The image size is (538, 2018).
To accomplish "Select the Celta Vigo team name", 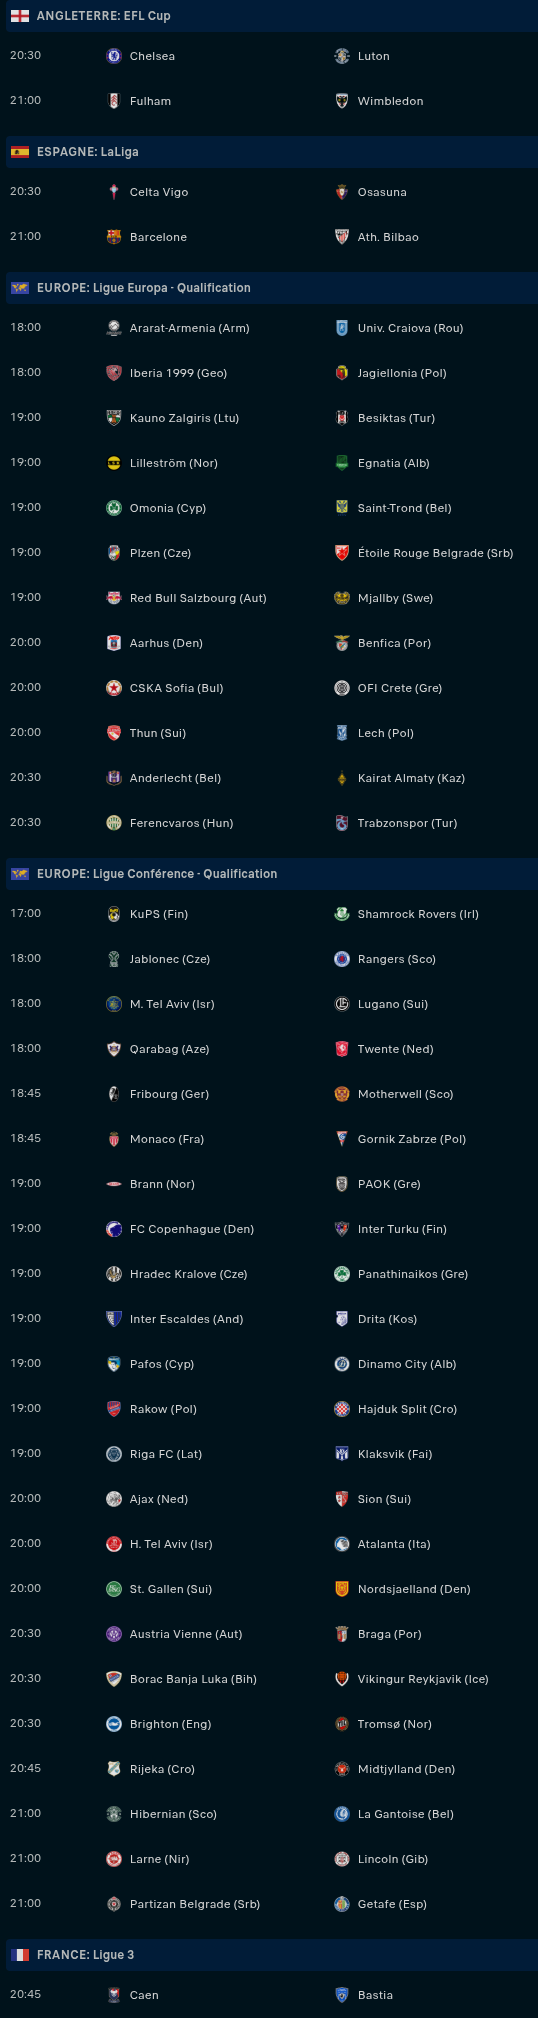I will click(159, 192).
